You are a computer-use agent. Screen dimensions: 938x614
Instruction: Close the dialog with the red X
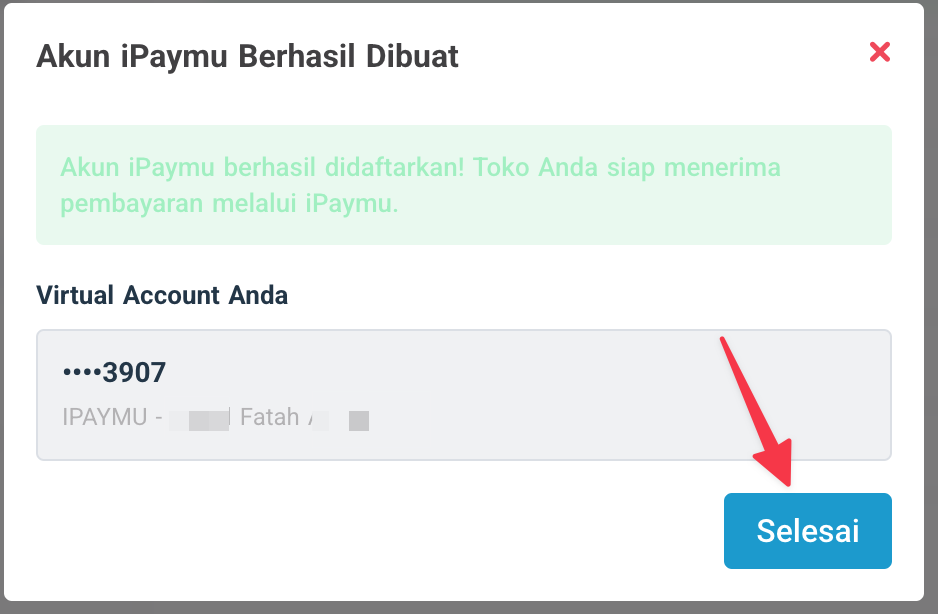[880, 52]
